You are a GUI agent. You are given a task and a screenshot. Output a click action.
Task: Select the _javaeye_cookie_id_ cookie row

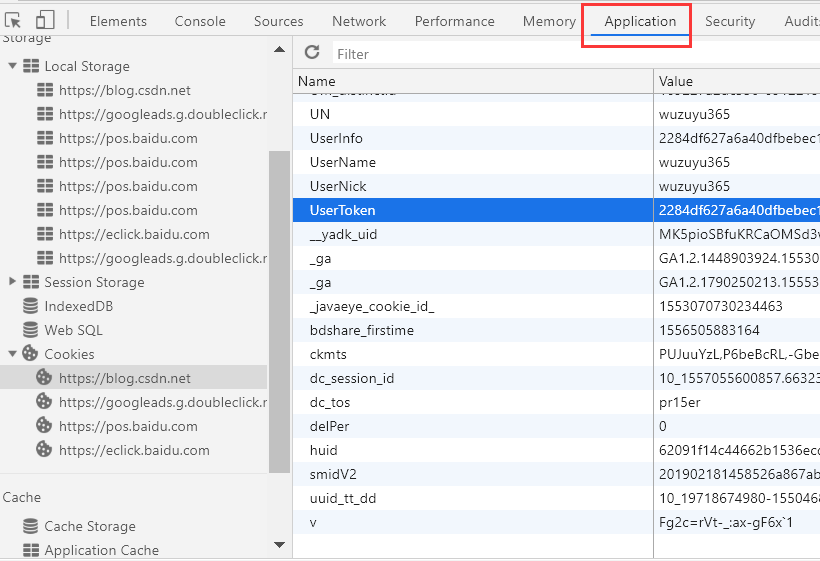[x=556, y=306]
